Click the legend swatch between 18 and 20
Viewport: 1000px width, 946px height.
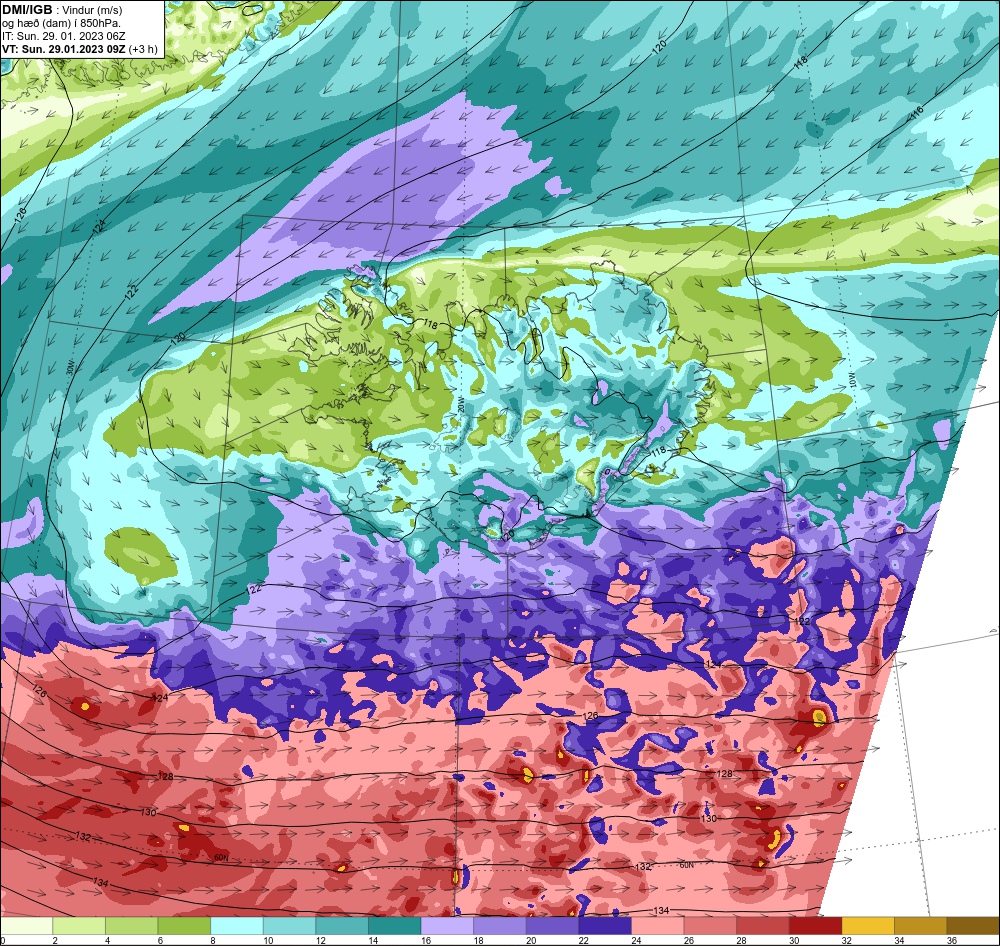(500, 926)
